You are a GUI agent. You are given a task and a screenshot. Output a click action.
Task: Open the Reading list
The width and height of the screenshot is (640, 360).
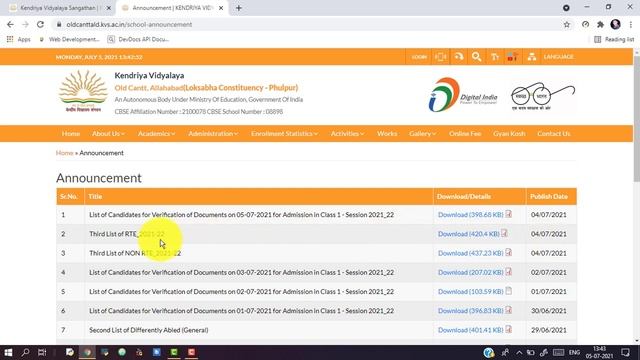coord(614,39)
